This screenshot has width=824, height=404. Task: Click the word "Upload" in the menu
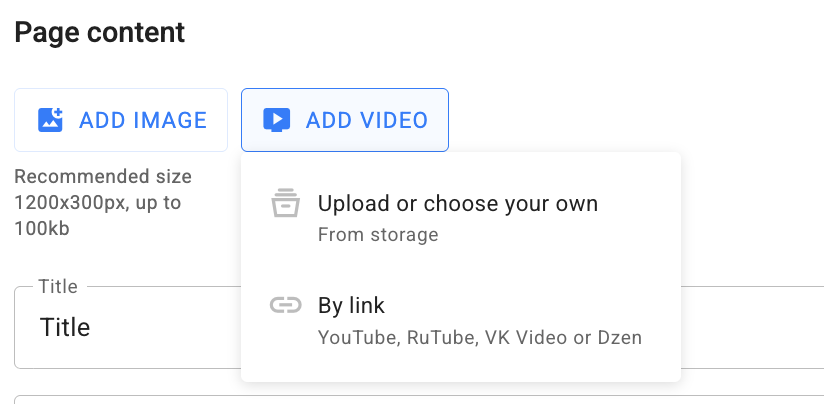pyautogui.click(x=349, y=204)
